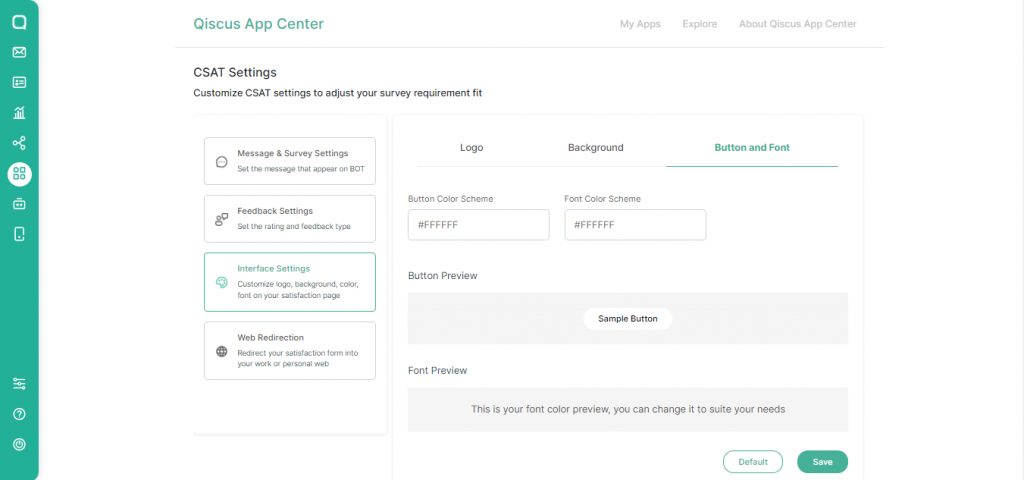The image size is (1024, 480).
Task: Click the logout power icon
Action: (x=19, y=444)
